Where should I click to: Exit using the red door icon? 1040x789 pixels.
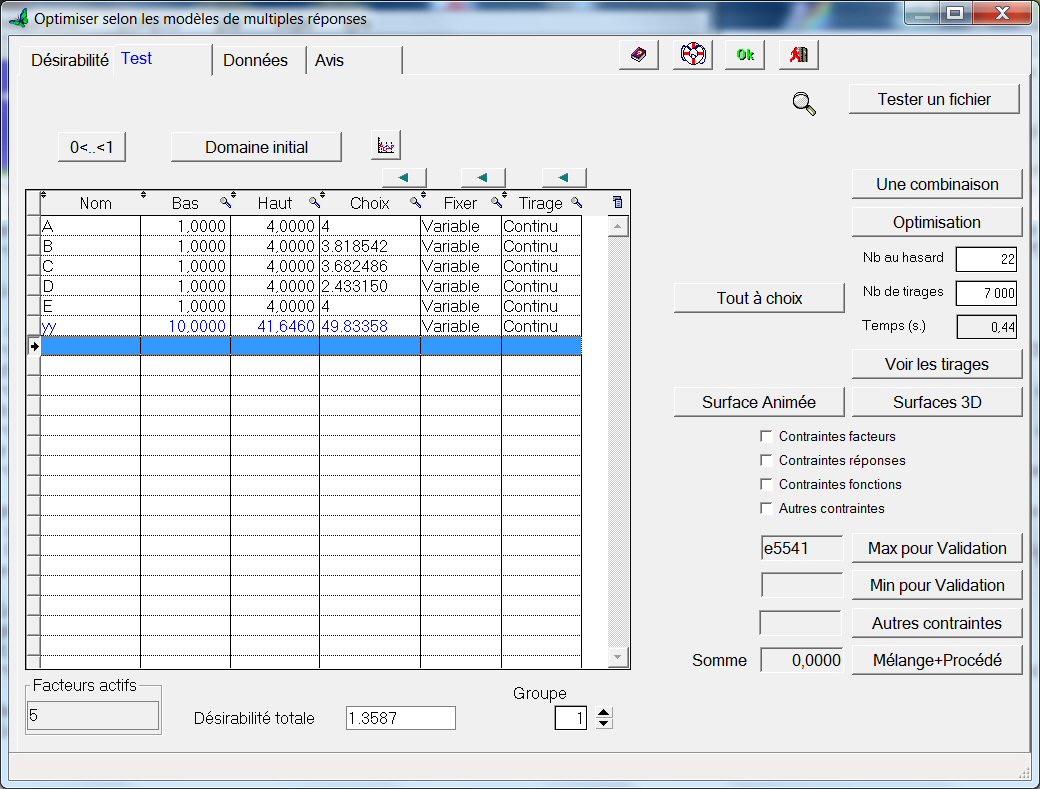coord(797,54)
